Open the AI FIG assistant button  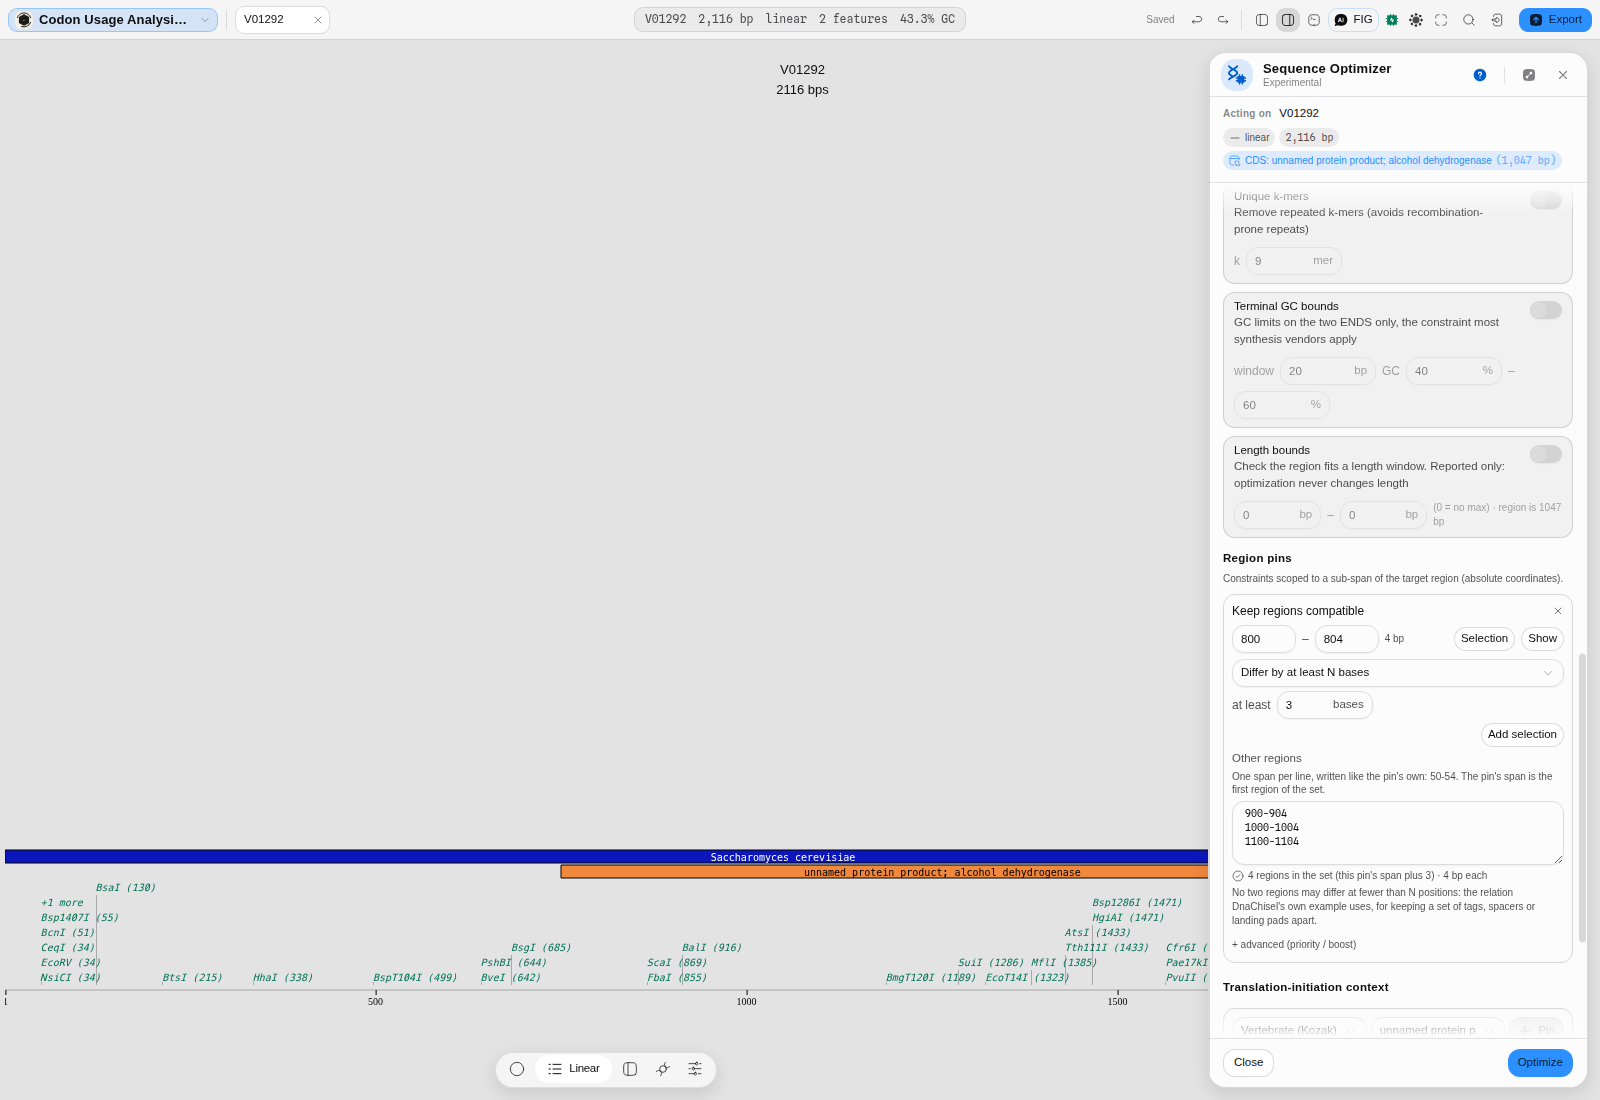pos(1354,20)
